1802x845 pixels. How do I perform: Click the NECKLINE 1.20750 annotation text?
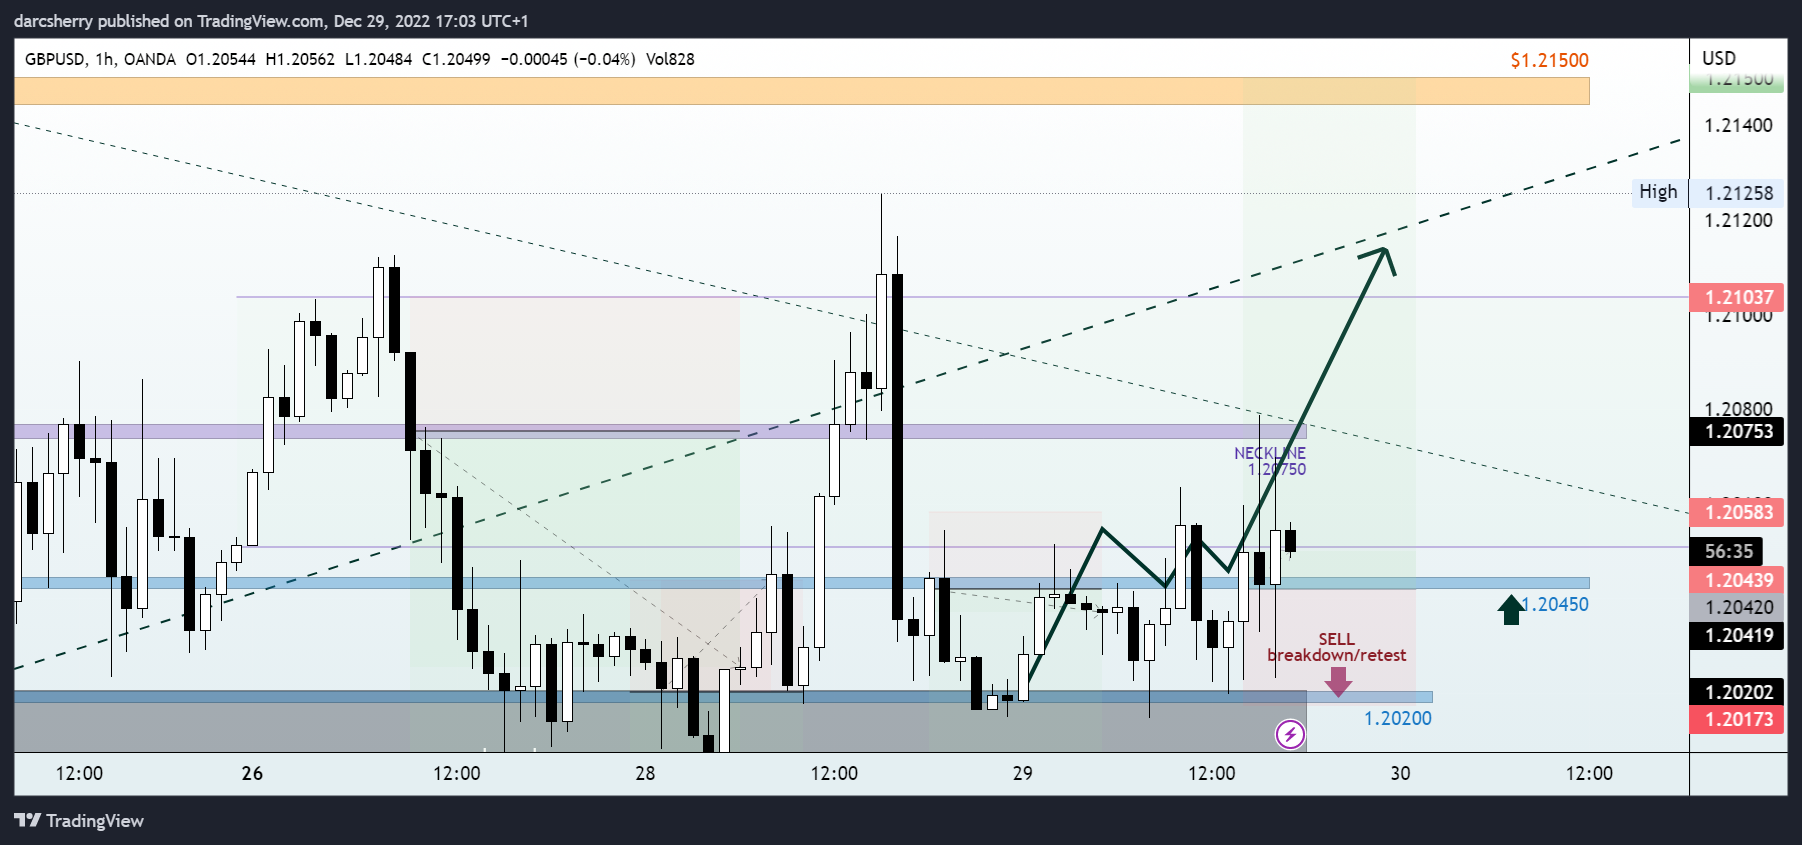pos(1270,461)
